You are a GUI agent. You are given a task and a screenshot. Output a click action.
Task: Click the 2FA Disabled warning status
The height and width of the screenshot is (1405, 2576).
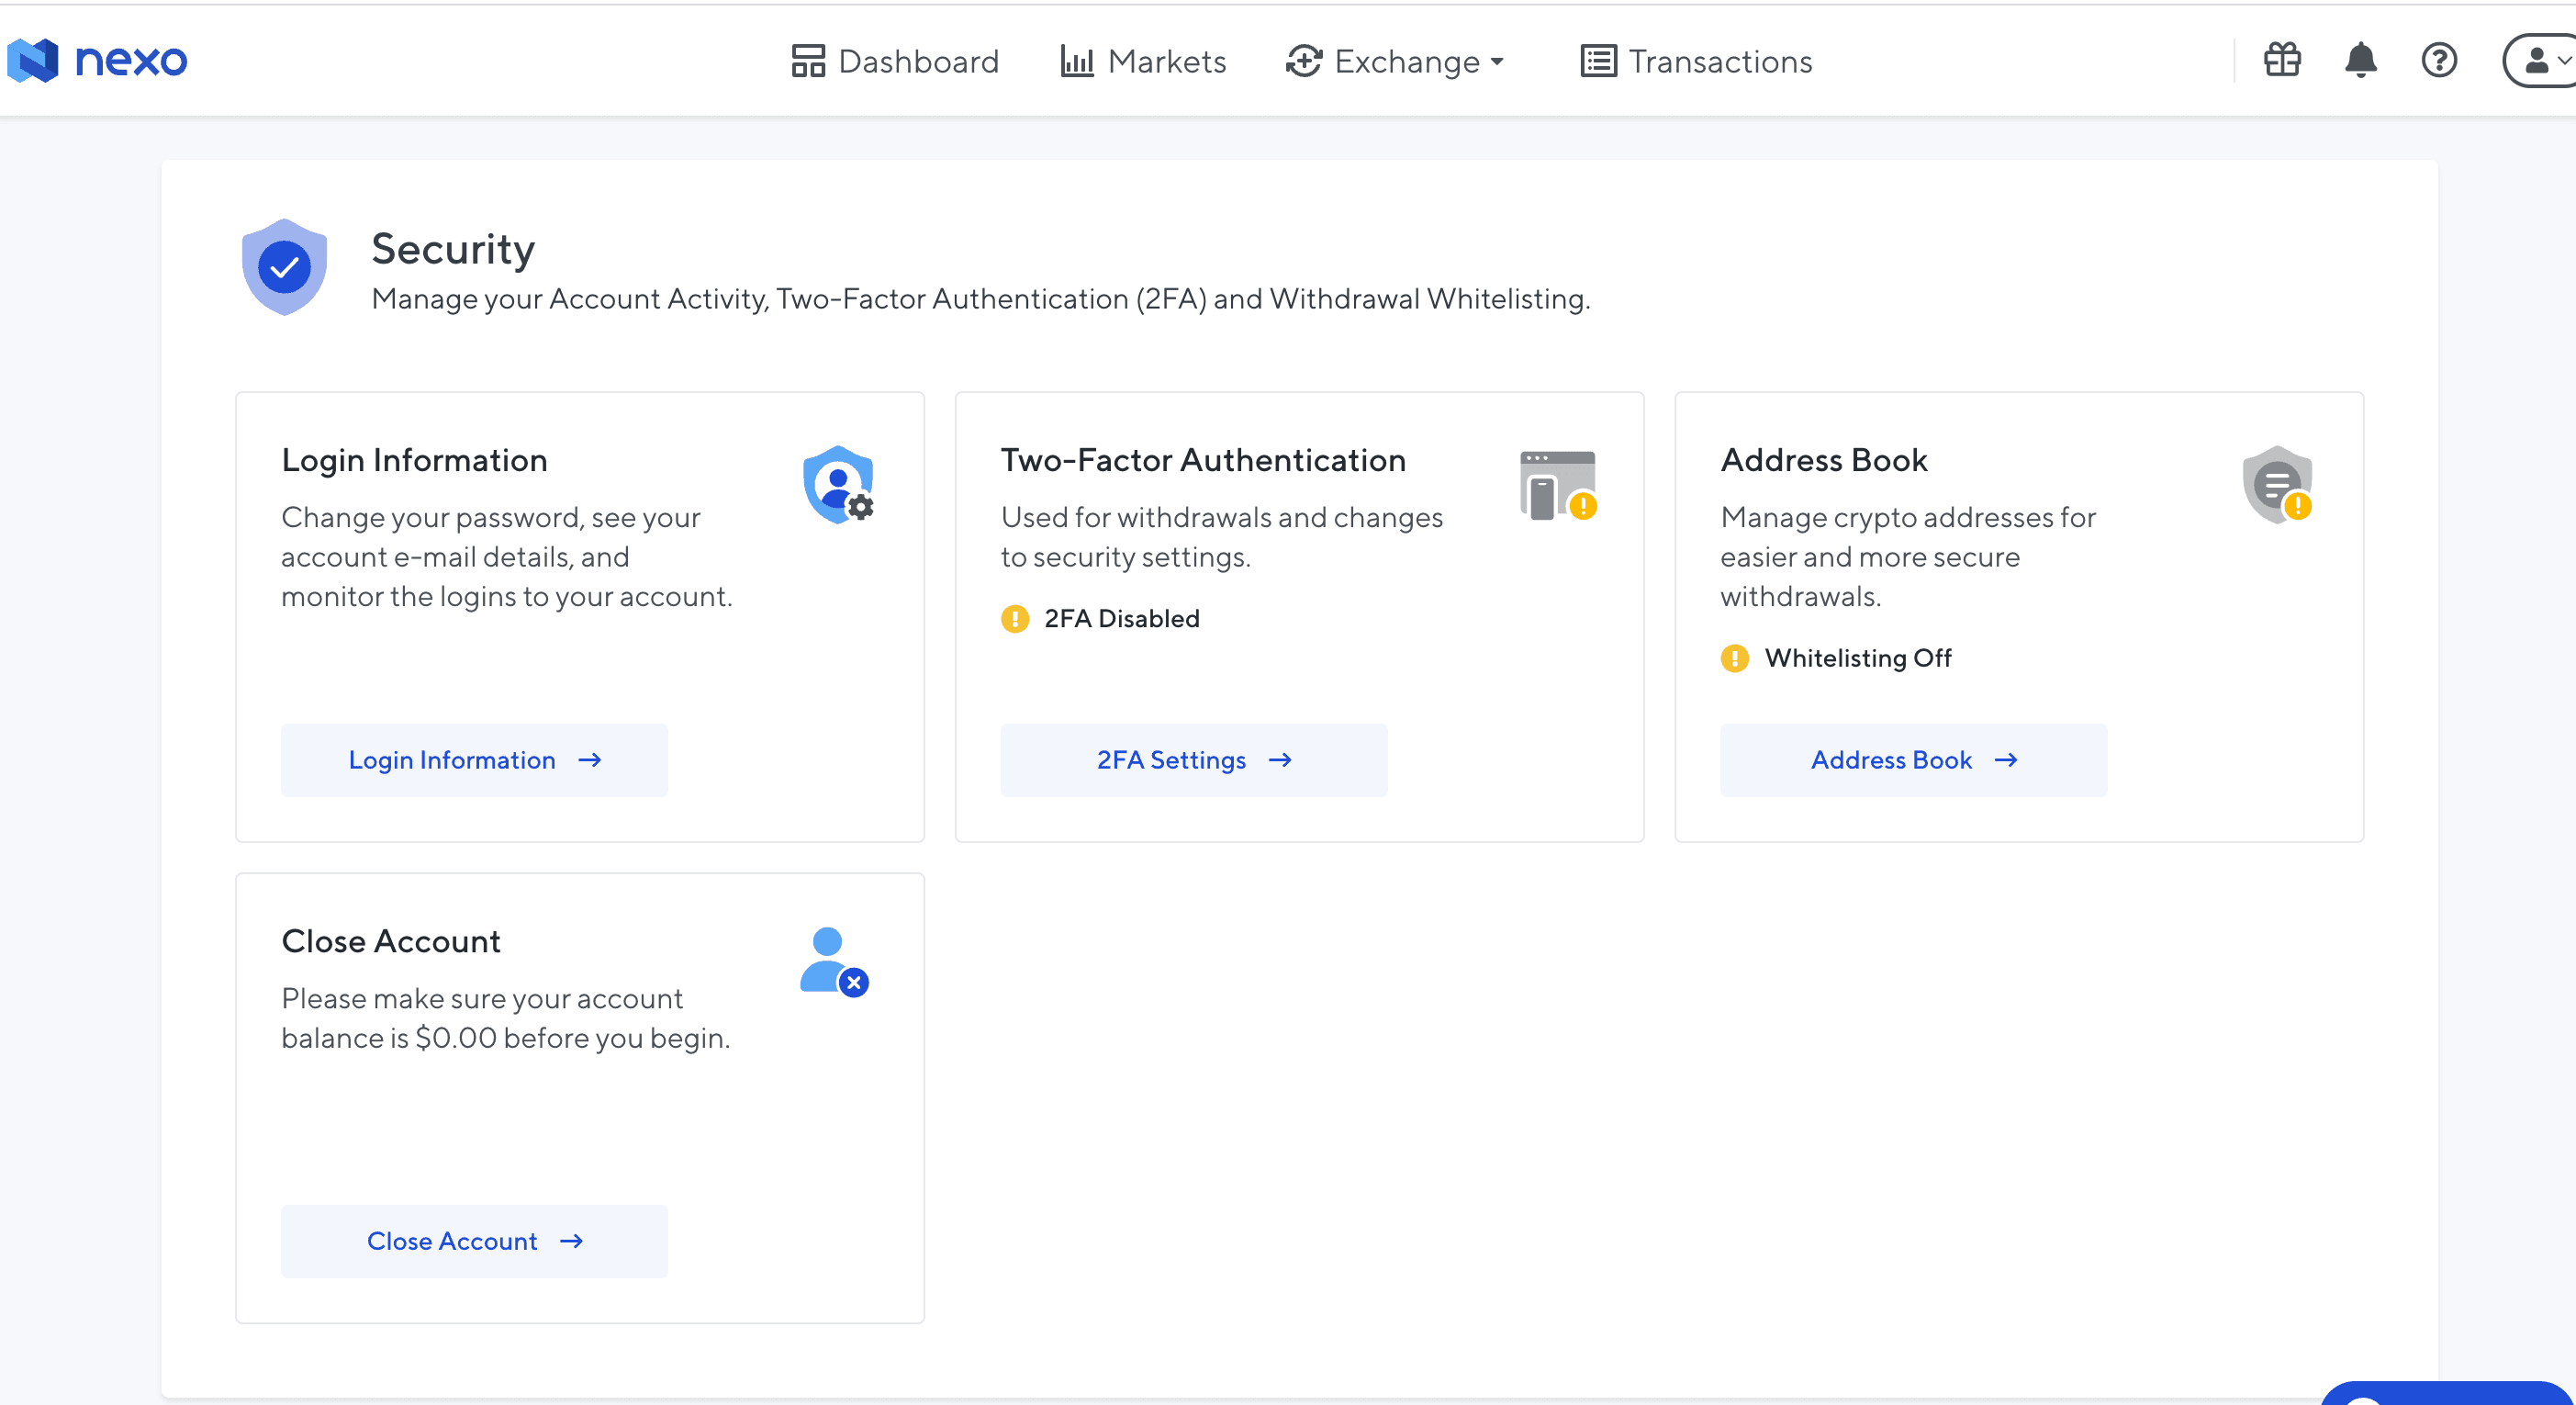click(x=1100, y=619)
